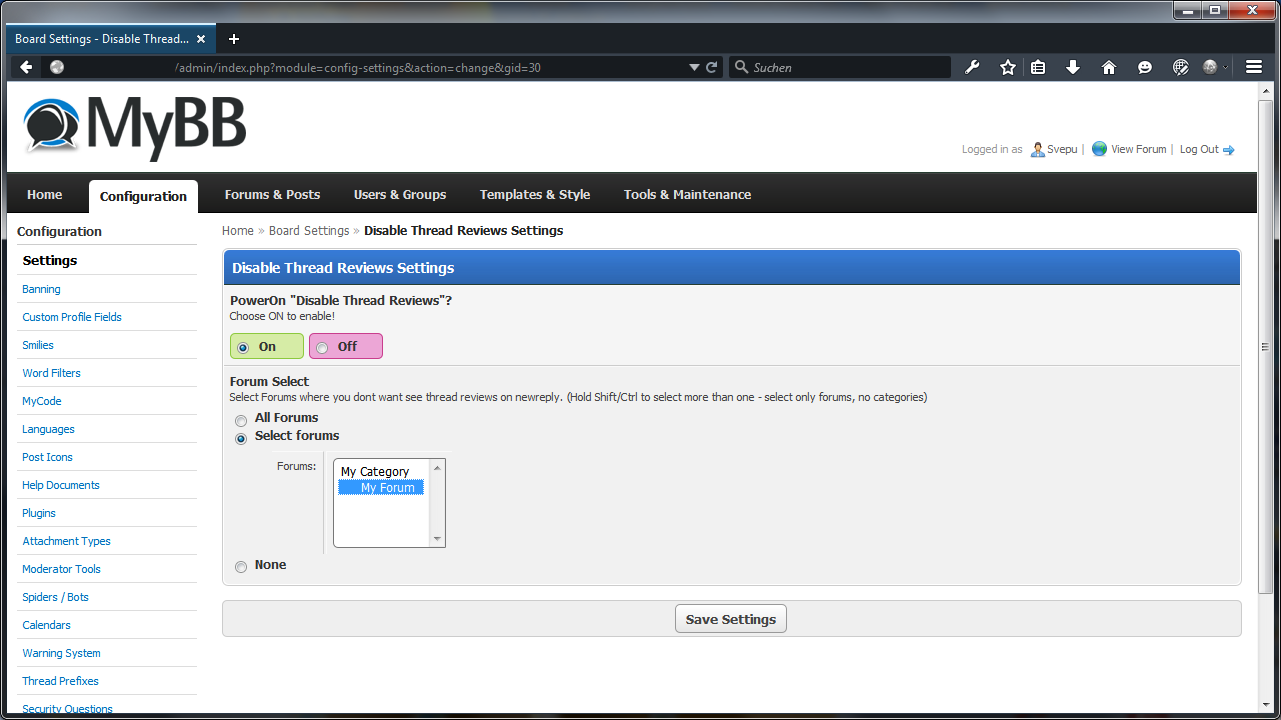
Task: Choose the Select forums radio option
Action: tap(241, 439)
